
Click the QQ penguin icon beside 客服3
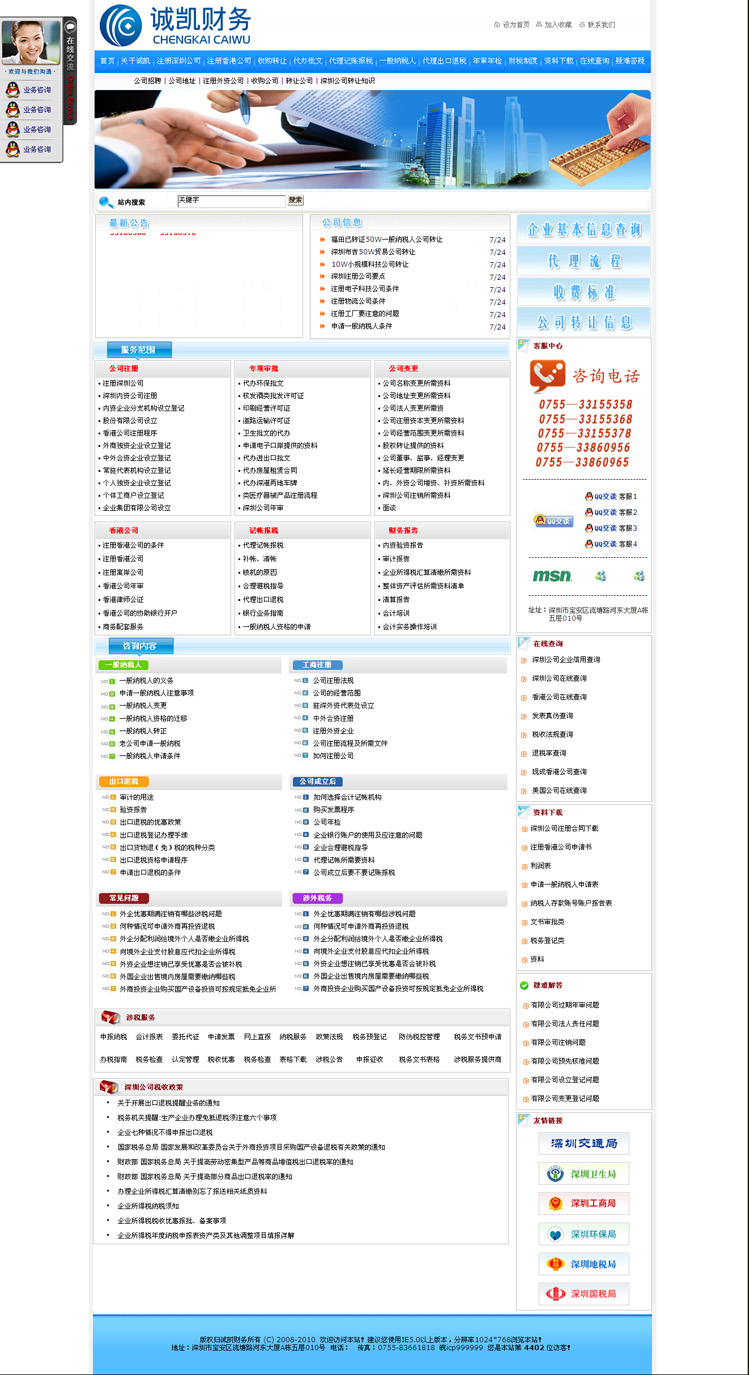coord(589,528)
